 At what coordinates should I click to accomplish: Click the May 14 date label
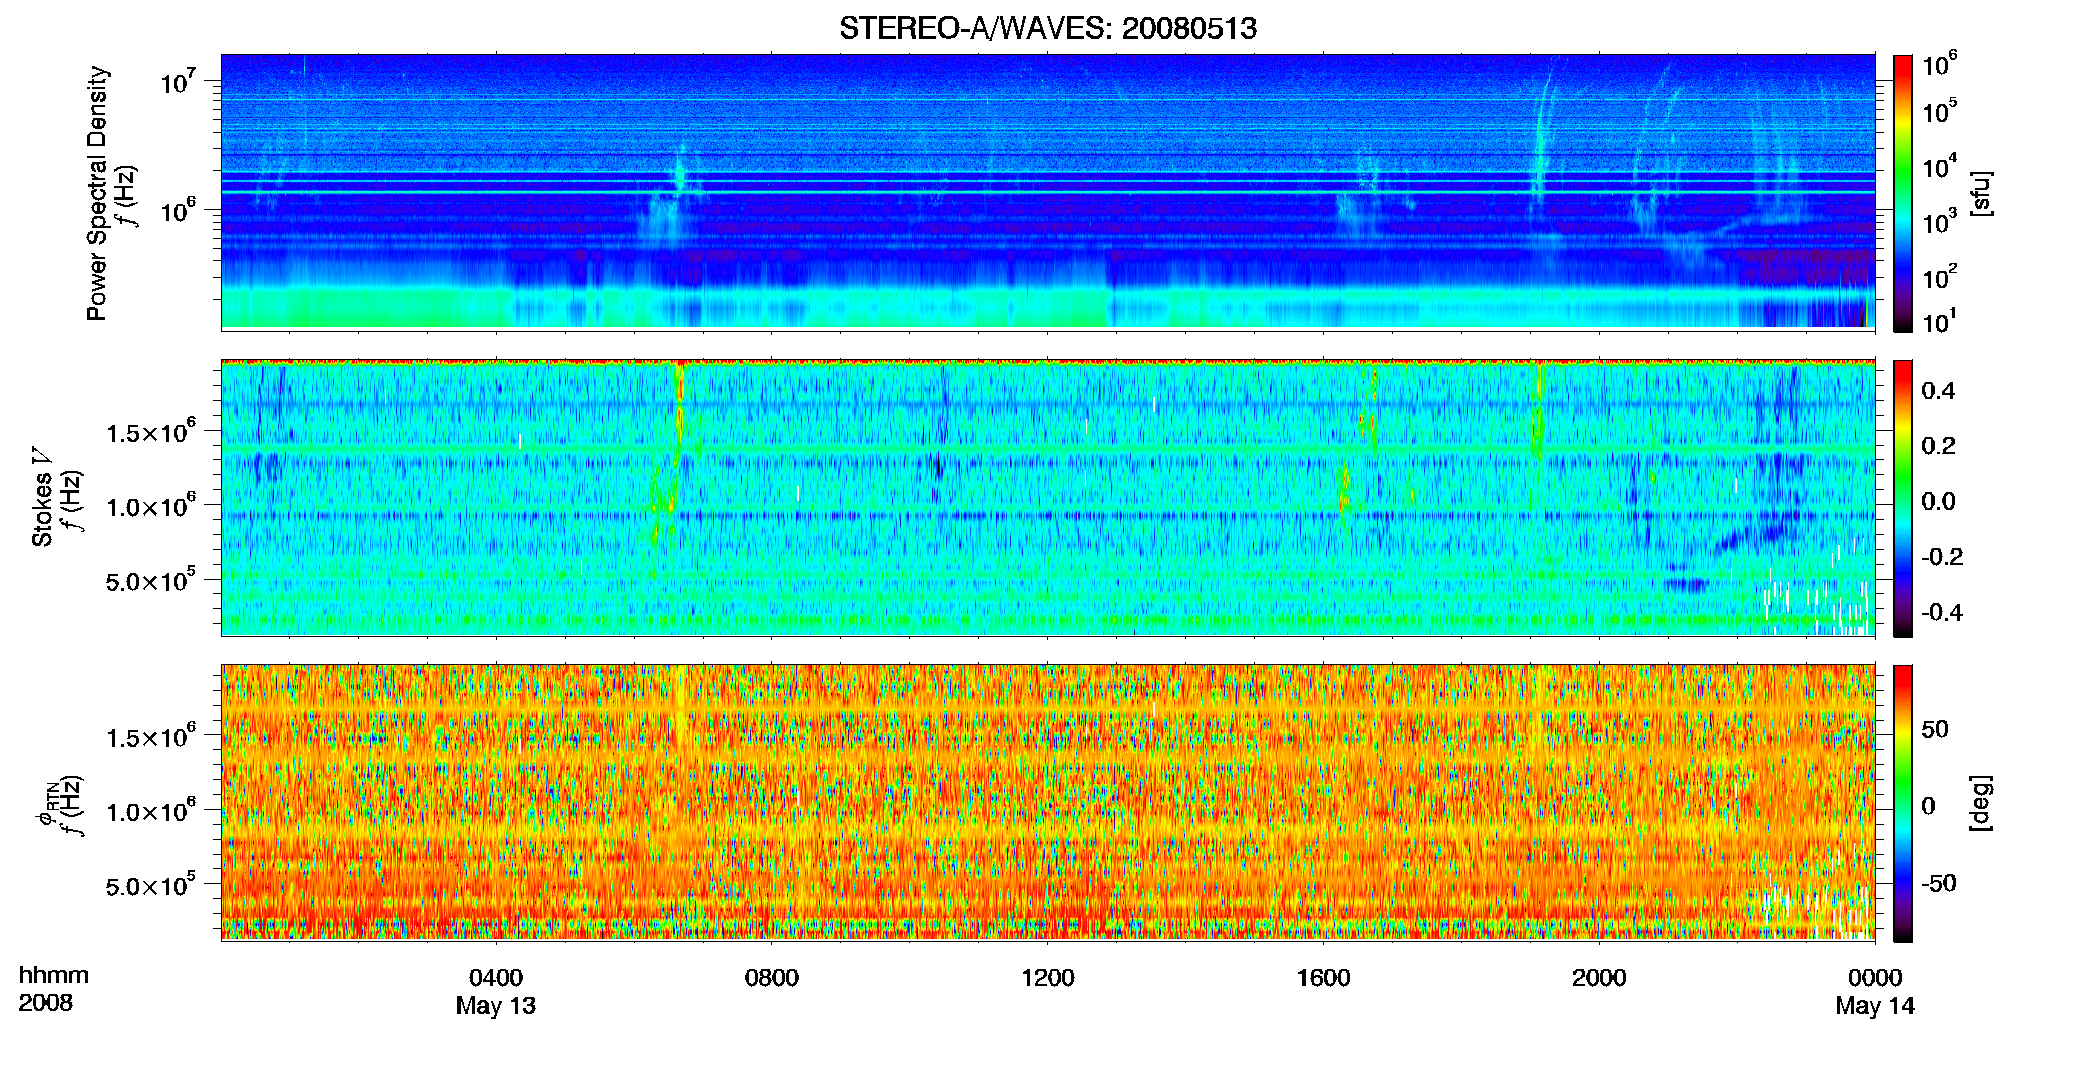click(x=1875, y=1006)
